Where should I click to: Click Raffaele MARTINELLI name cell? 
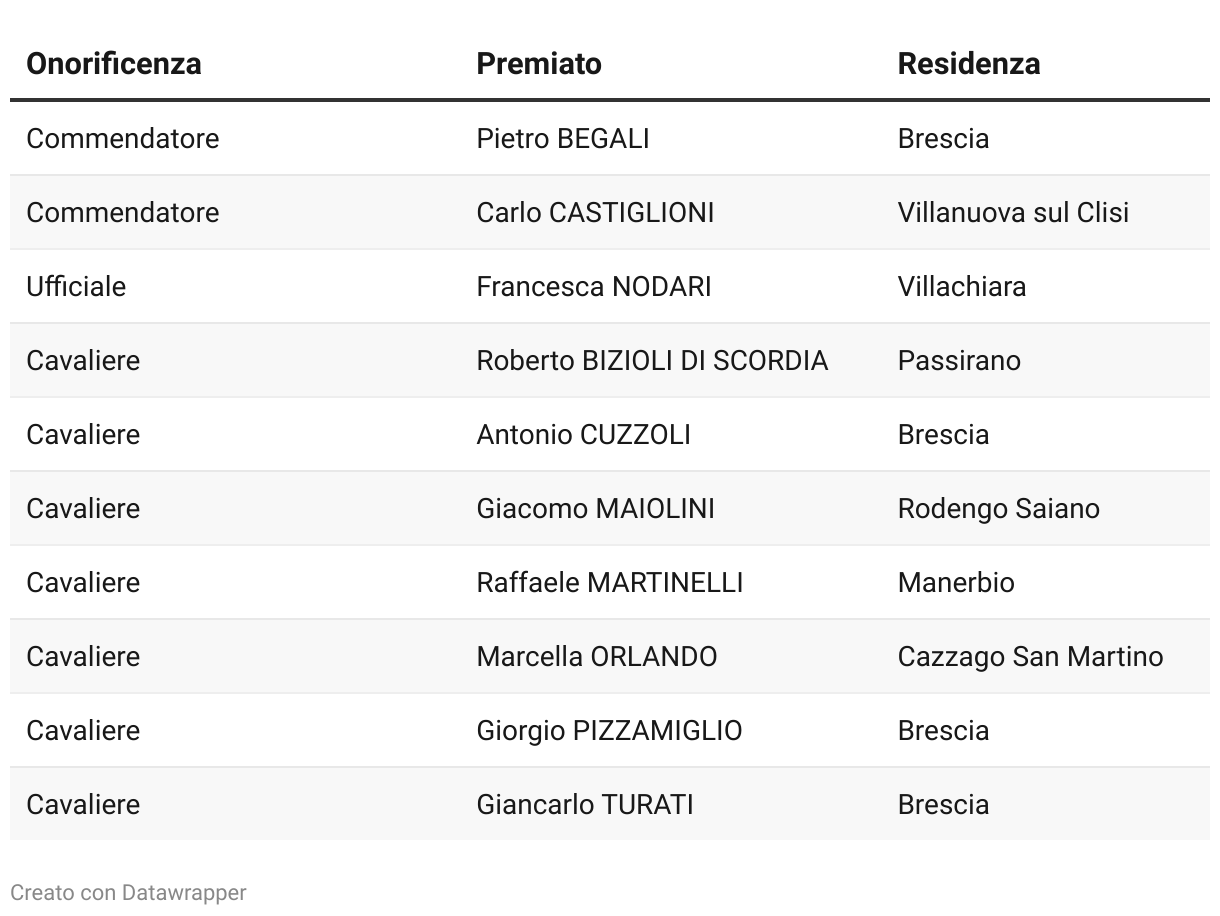tap(610, 582)
